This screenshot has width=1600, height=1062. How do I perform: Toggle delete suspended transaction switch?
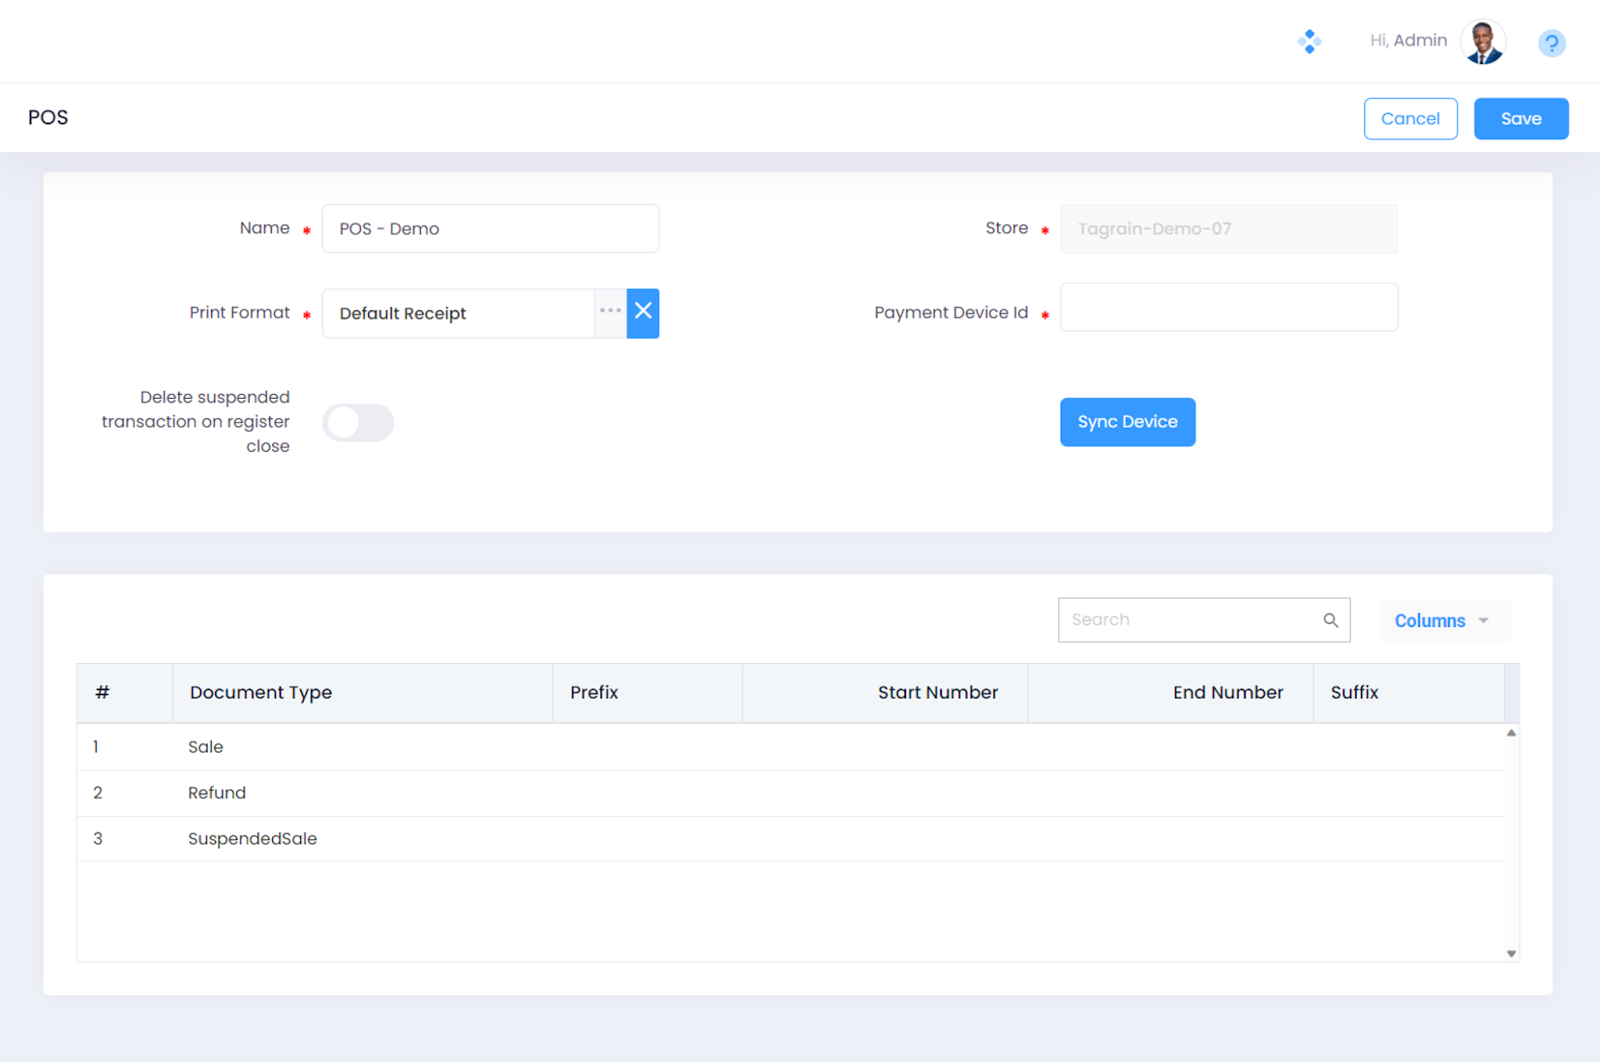pos(358,423)
